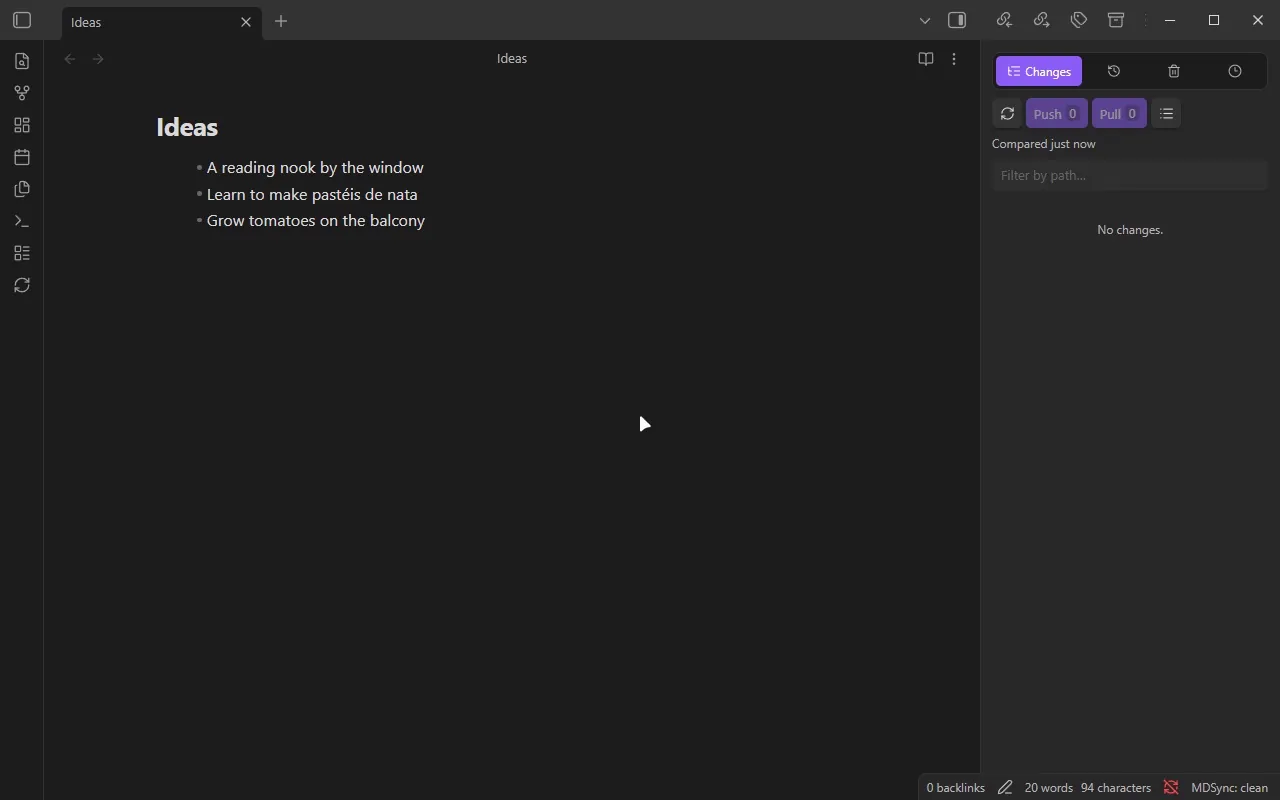Open a new tab with plus
This screenshot has width=1280, height=800.
[281, 21]
